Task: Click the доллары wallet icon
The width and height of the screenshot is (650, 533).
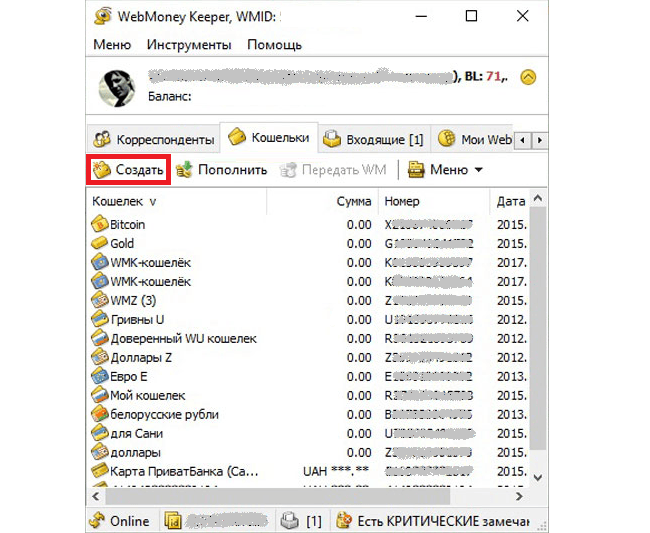Action: [99, 453]
